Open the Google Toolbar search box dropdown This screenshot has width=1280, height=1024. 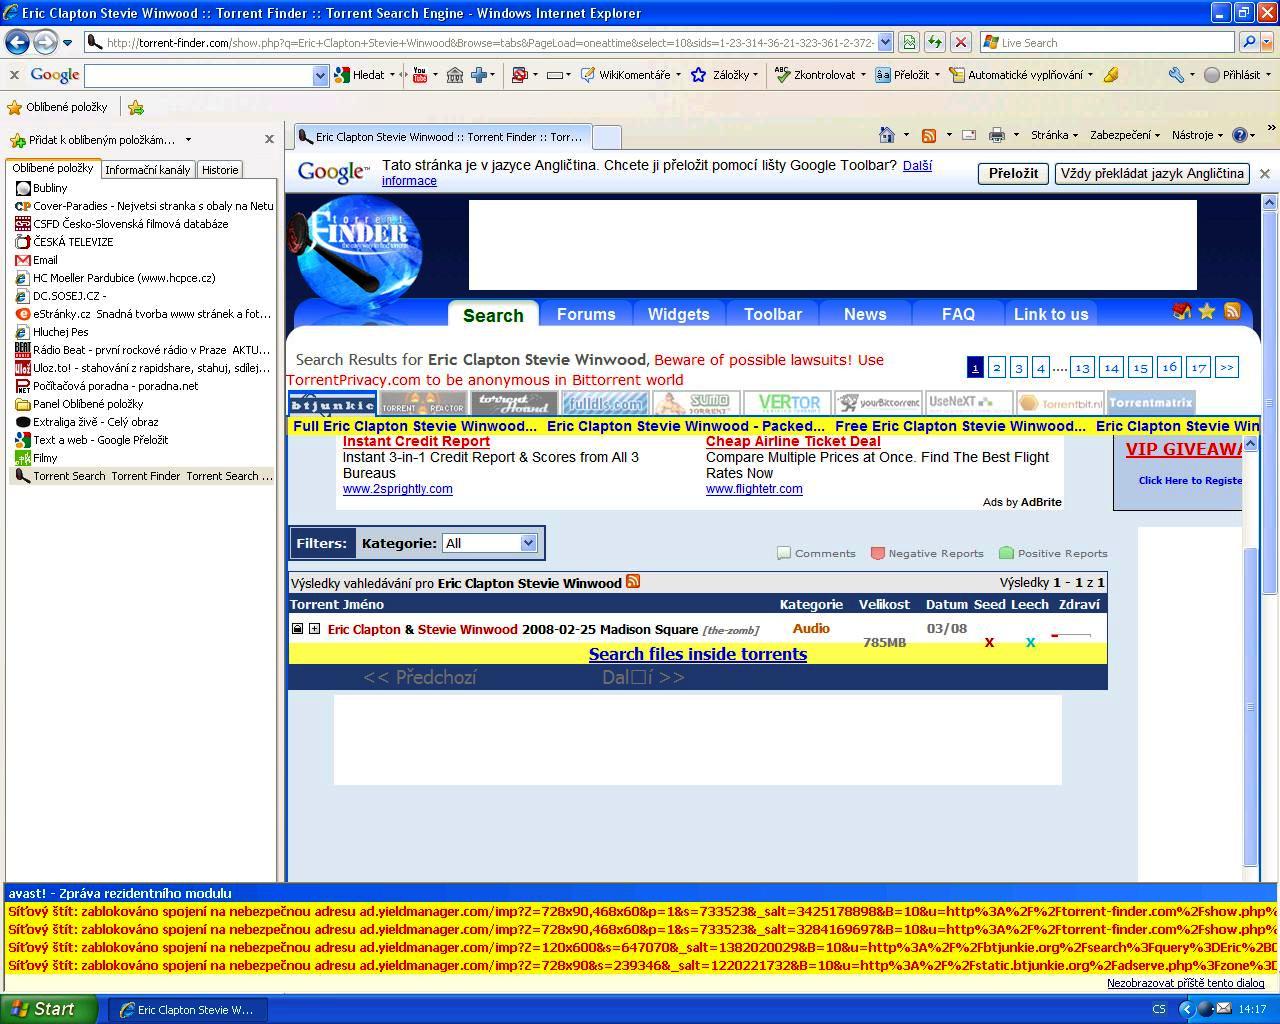(320, 75)
